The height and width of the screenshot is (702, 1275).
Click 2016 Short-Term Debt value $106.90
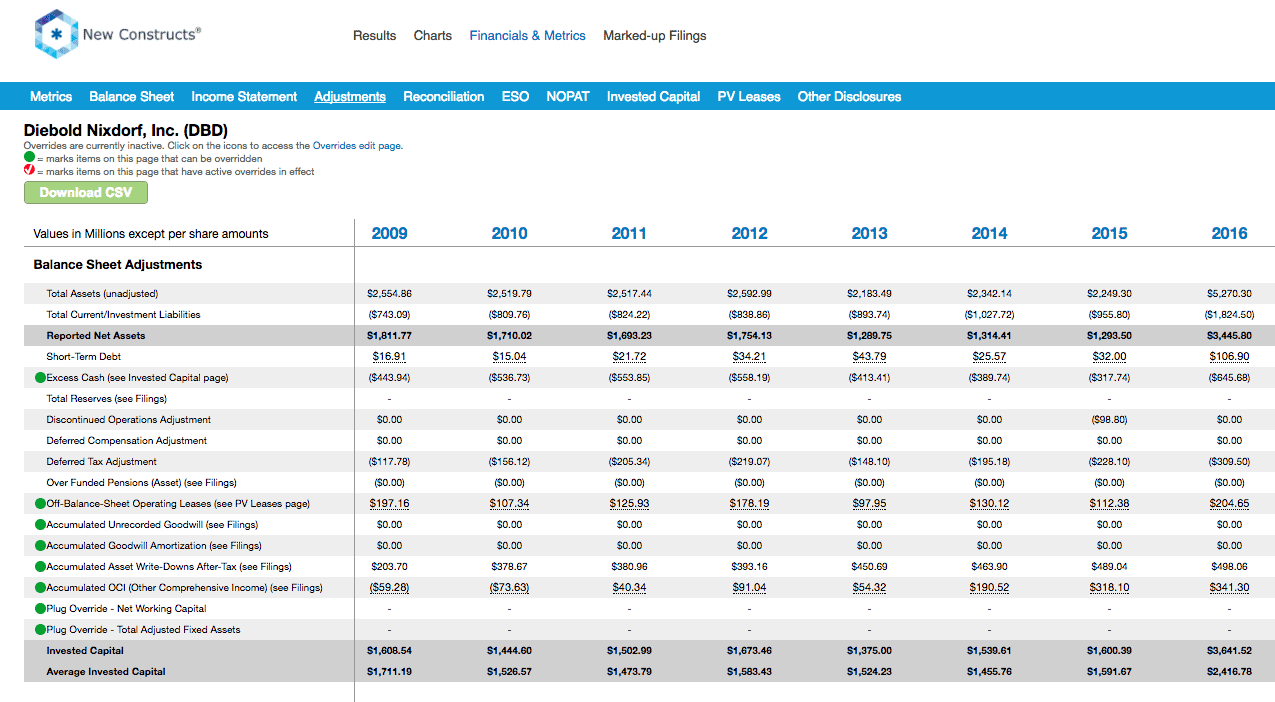[1230, 357]
